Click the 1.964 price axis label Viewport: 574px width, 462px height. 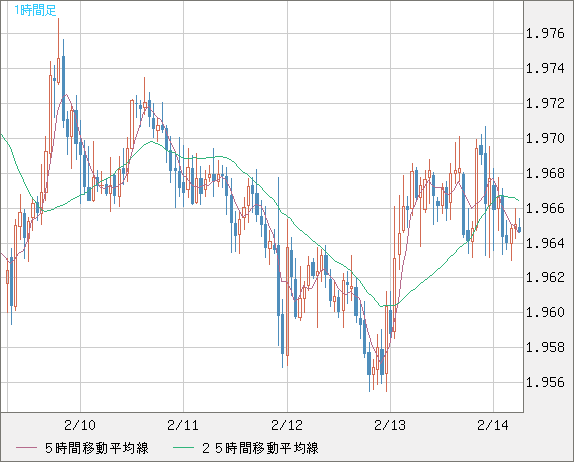point(545,243)
